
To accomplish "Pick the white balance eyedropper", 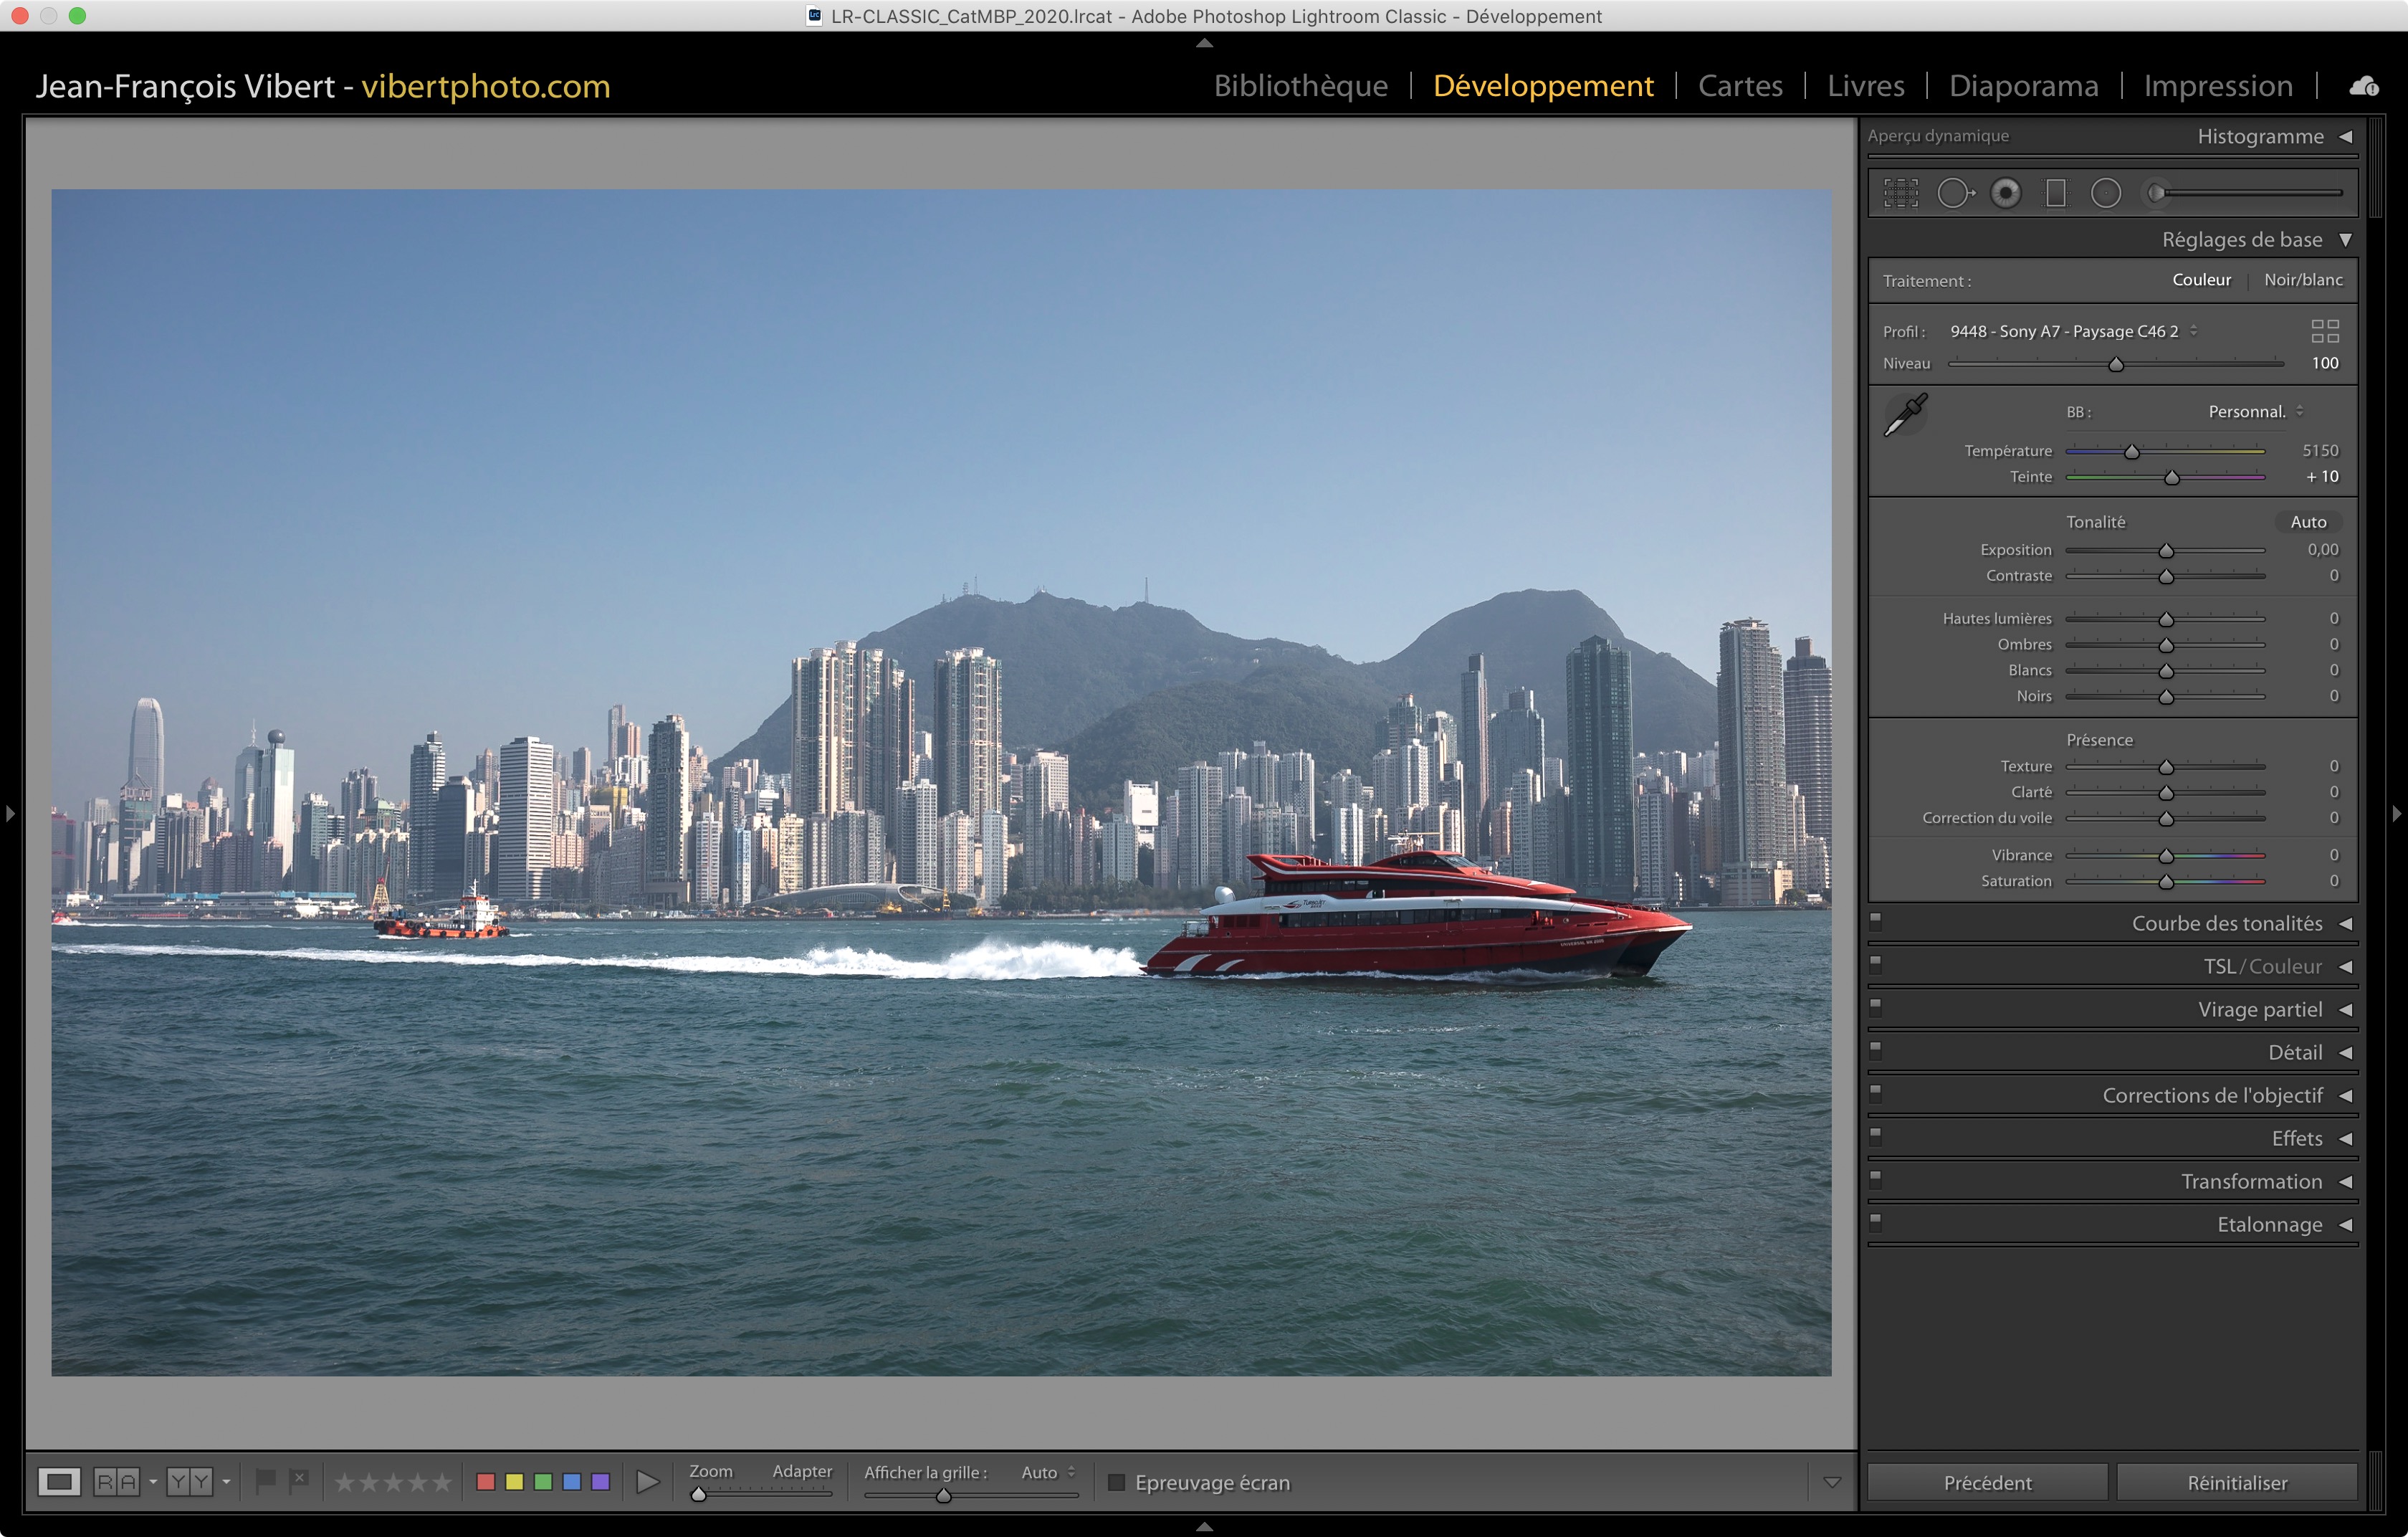I will [1905, 415].
